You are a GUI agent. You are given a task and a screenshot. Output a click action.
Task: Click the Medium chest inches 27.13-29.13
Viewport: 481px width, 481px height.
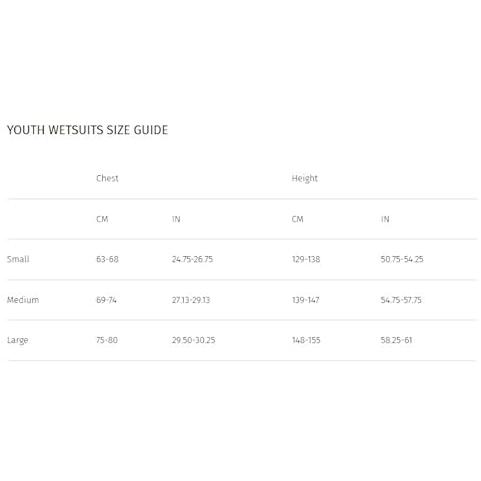(191, 300)
